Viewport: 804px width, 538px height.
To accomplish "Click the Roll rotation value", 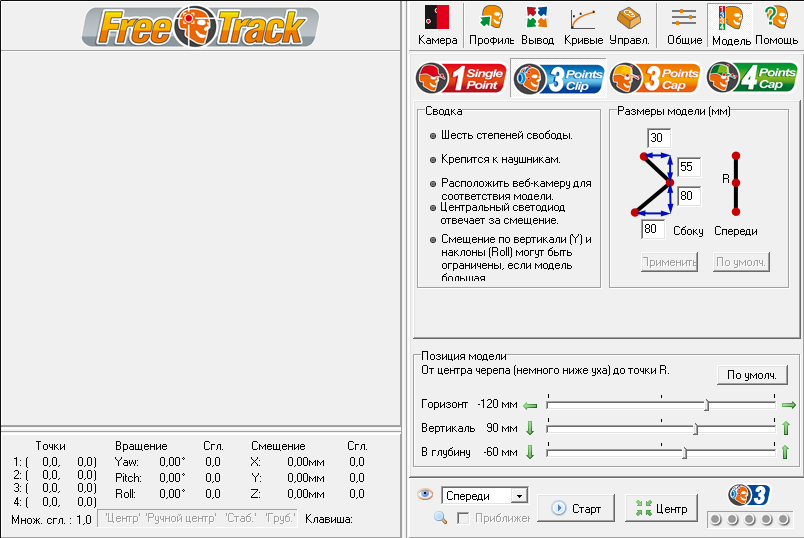I will [x=172, y=494].
